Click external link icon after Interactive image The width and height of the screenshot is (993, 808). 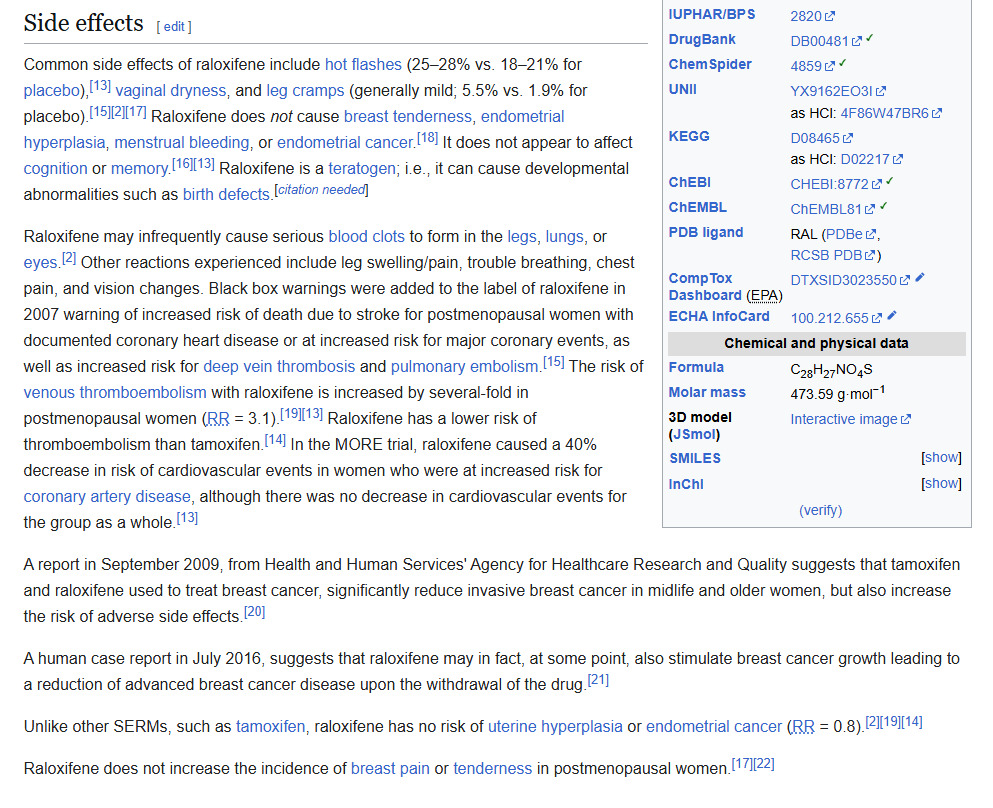tap(906, 420)
